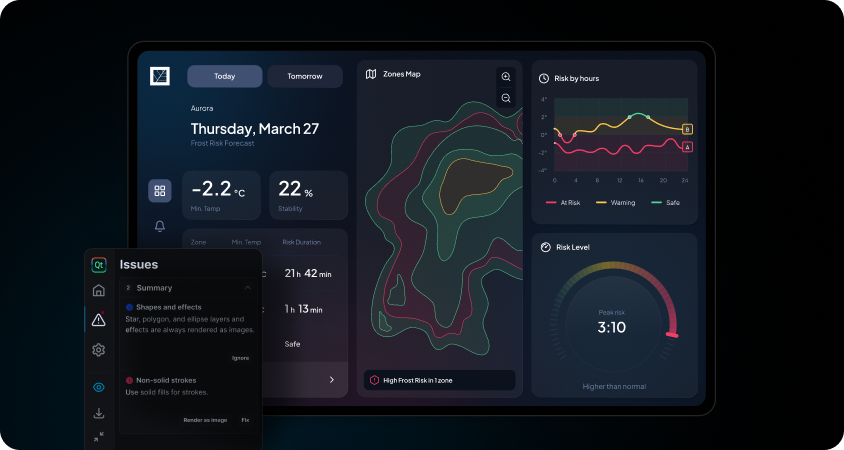
Task: Open the warning triangle Issues icon
Action: tap(99, 320)
